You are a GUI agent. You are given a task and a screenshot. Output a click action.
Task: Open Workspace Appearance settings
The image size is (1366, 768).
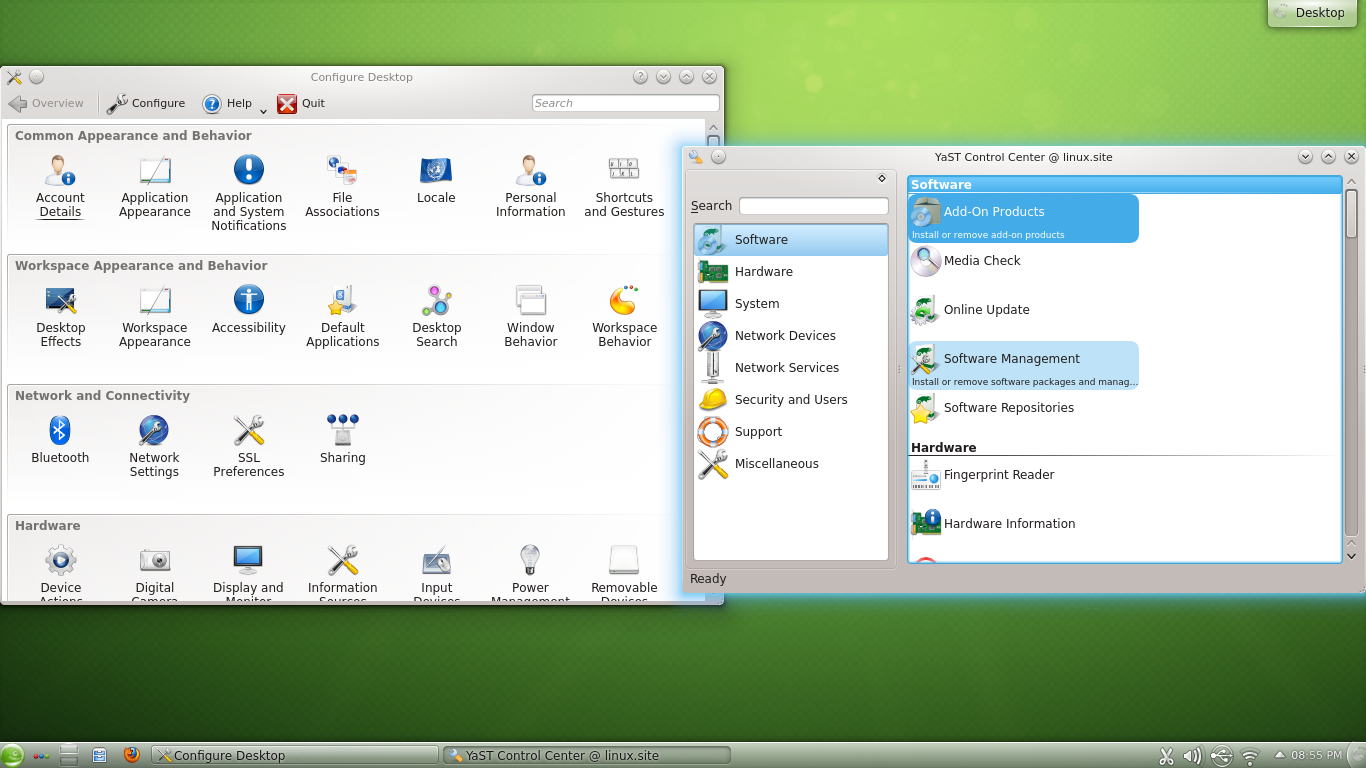pyautogui.click(x=154, y=316)
